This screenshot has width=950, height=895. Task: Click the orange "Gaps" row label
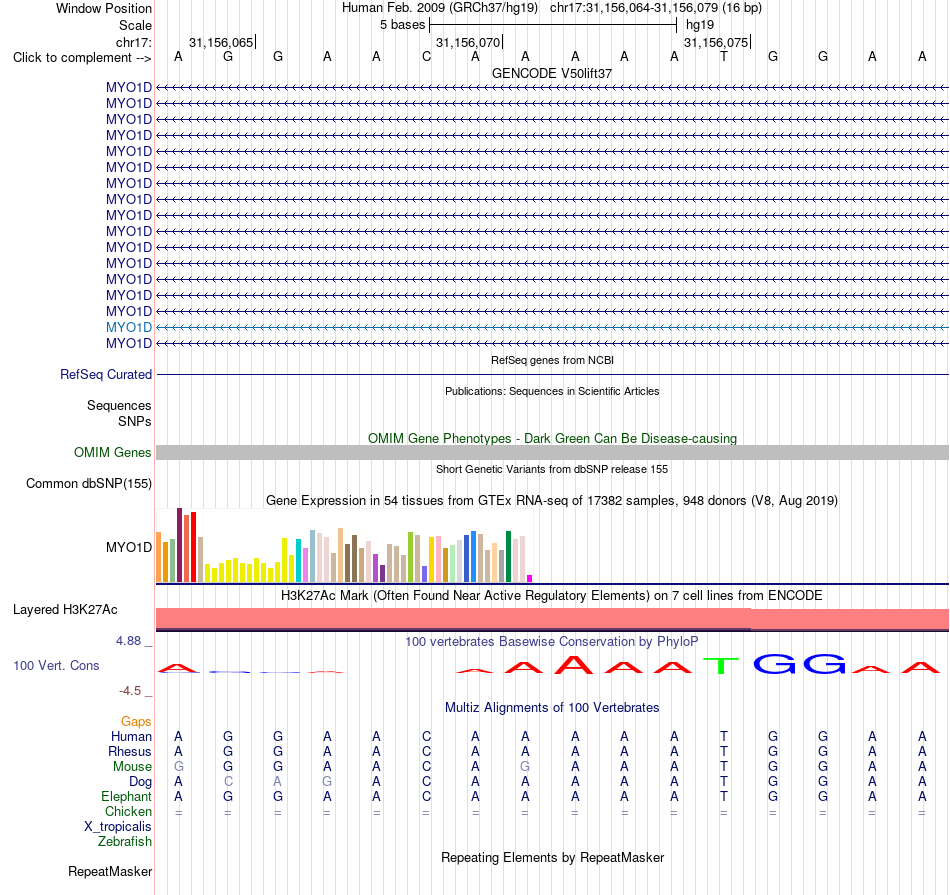[136, 721]
